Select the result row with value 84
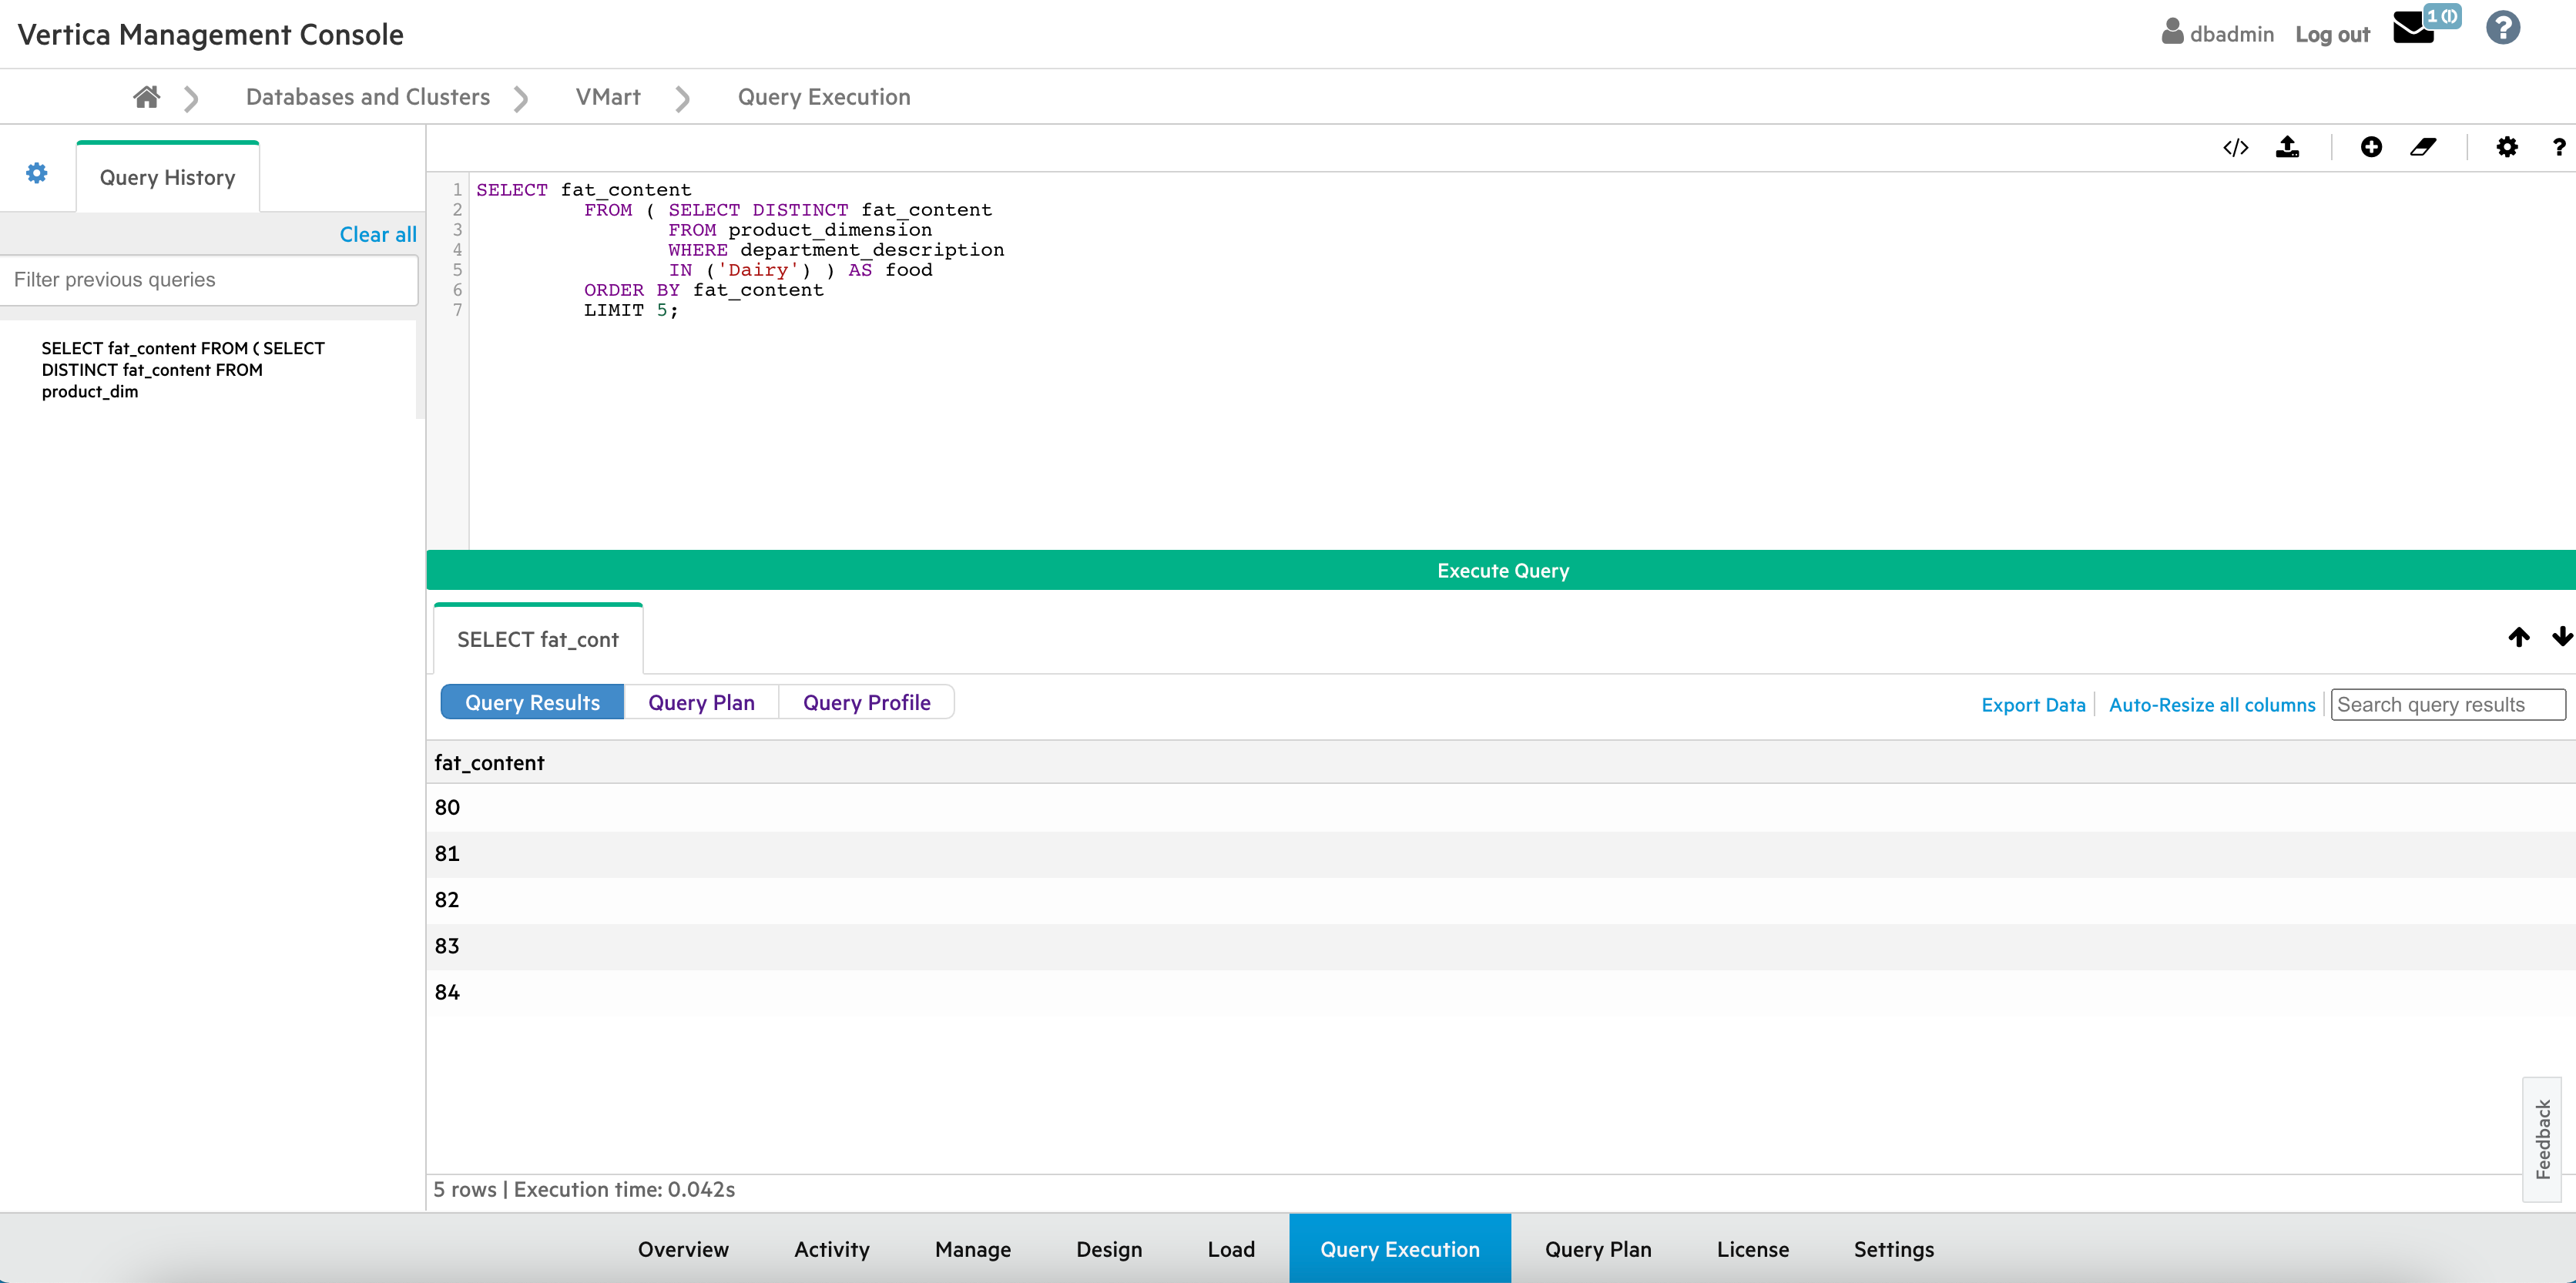The height and width of the screenshot is (1283, 2576). tap(1501, 992)
